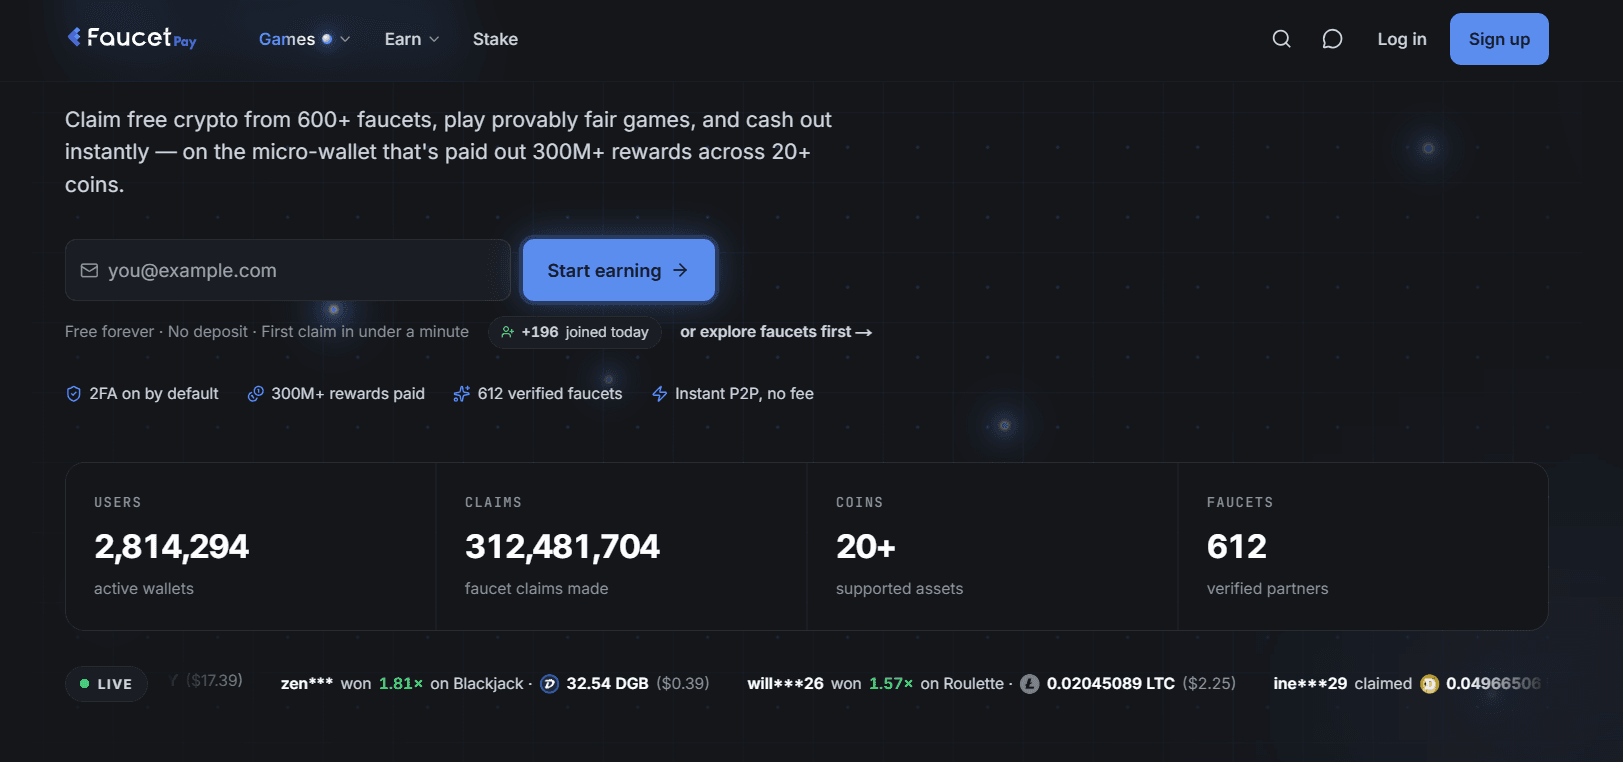Click the +196 joined today badge

point(575,332)
